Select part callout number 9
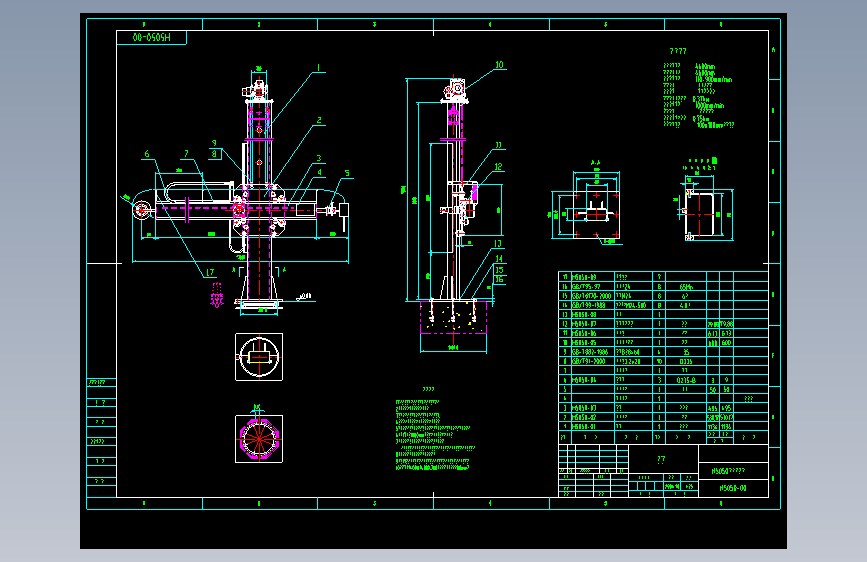Image resolution: width=867 pixels, height=562 pixels. coord(215,143)
